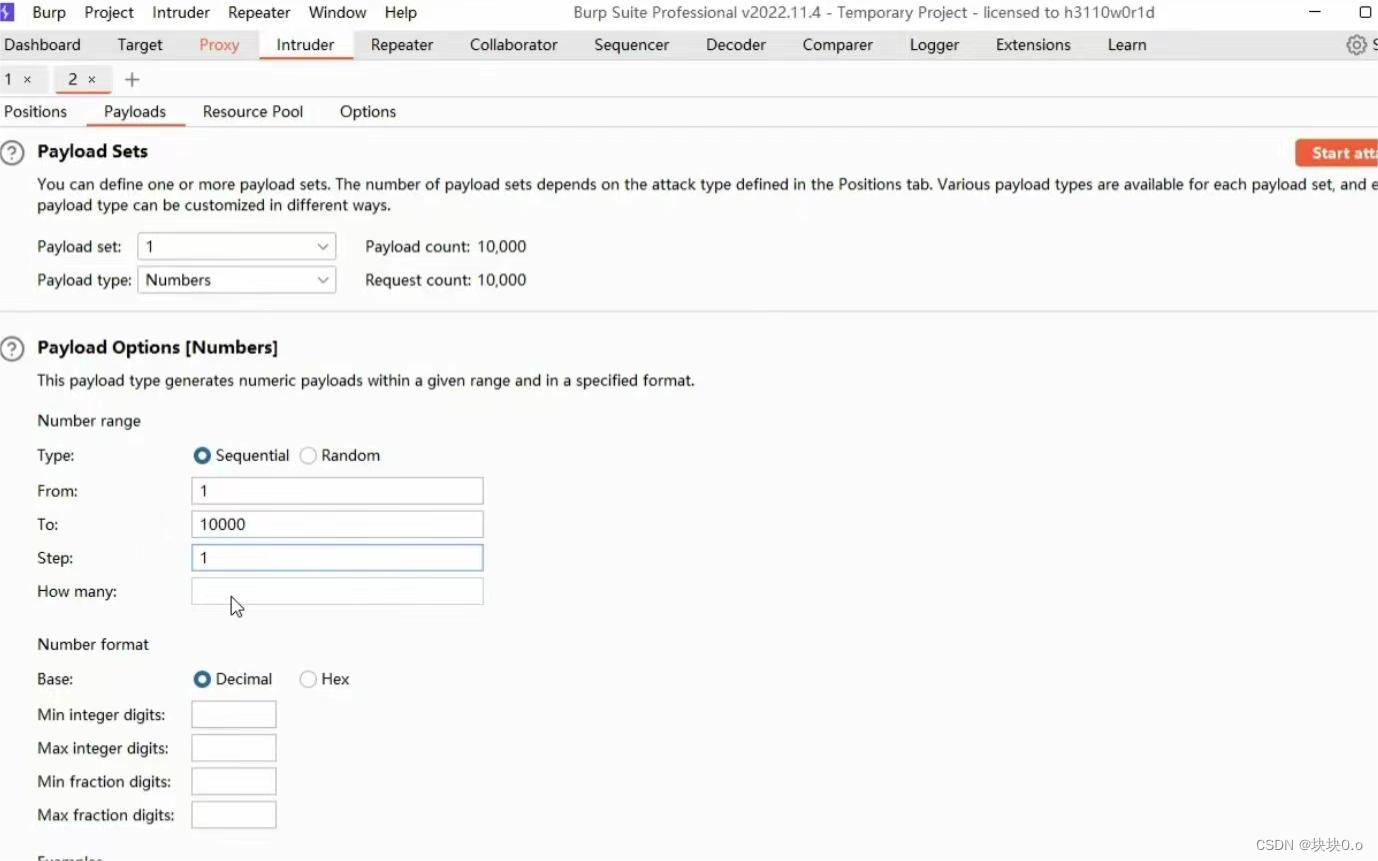The height and width of the screenshot is (861, 1378).
Task: Open the Project menu
Action: 109,12
